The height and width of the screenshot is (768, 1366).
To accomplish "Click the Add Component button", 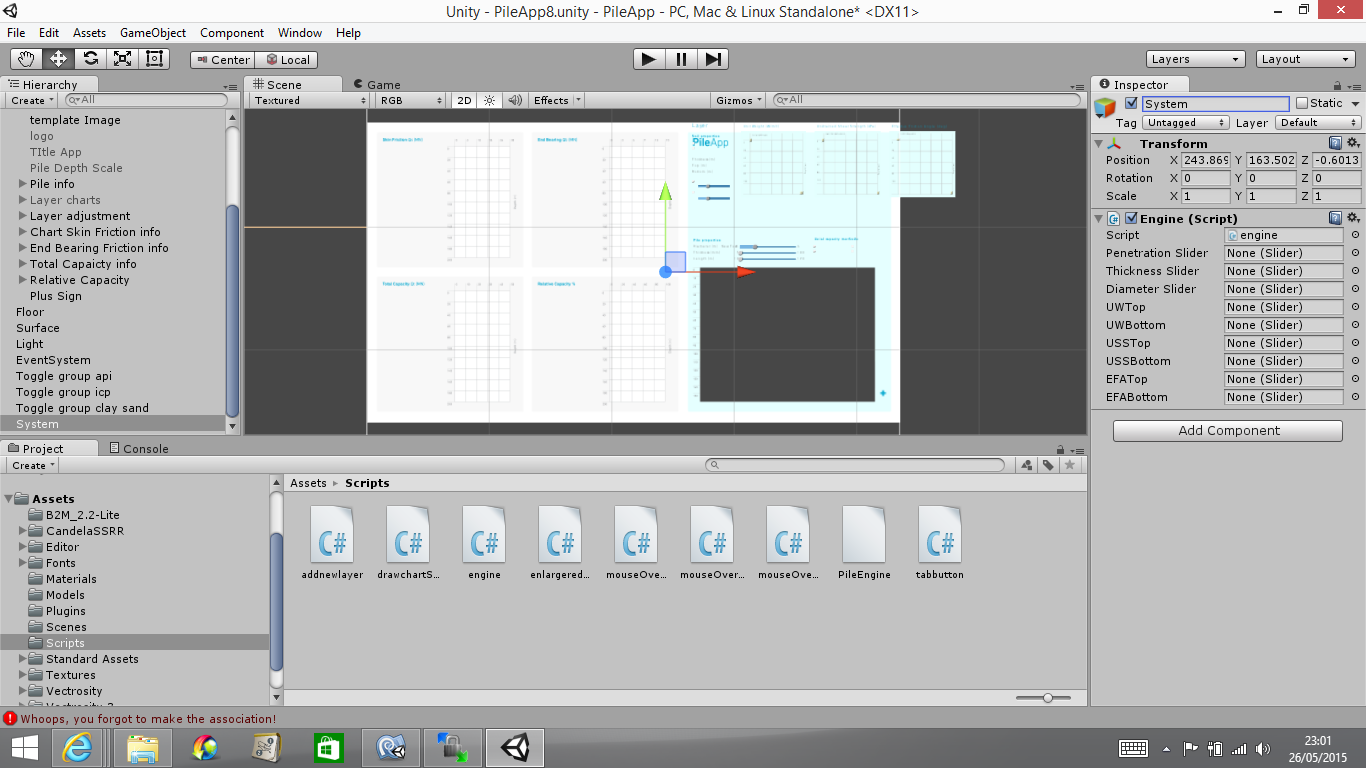I will [1228, 430].
